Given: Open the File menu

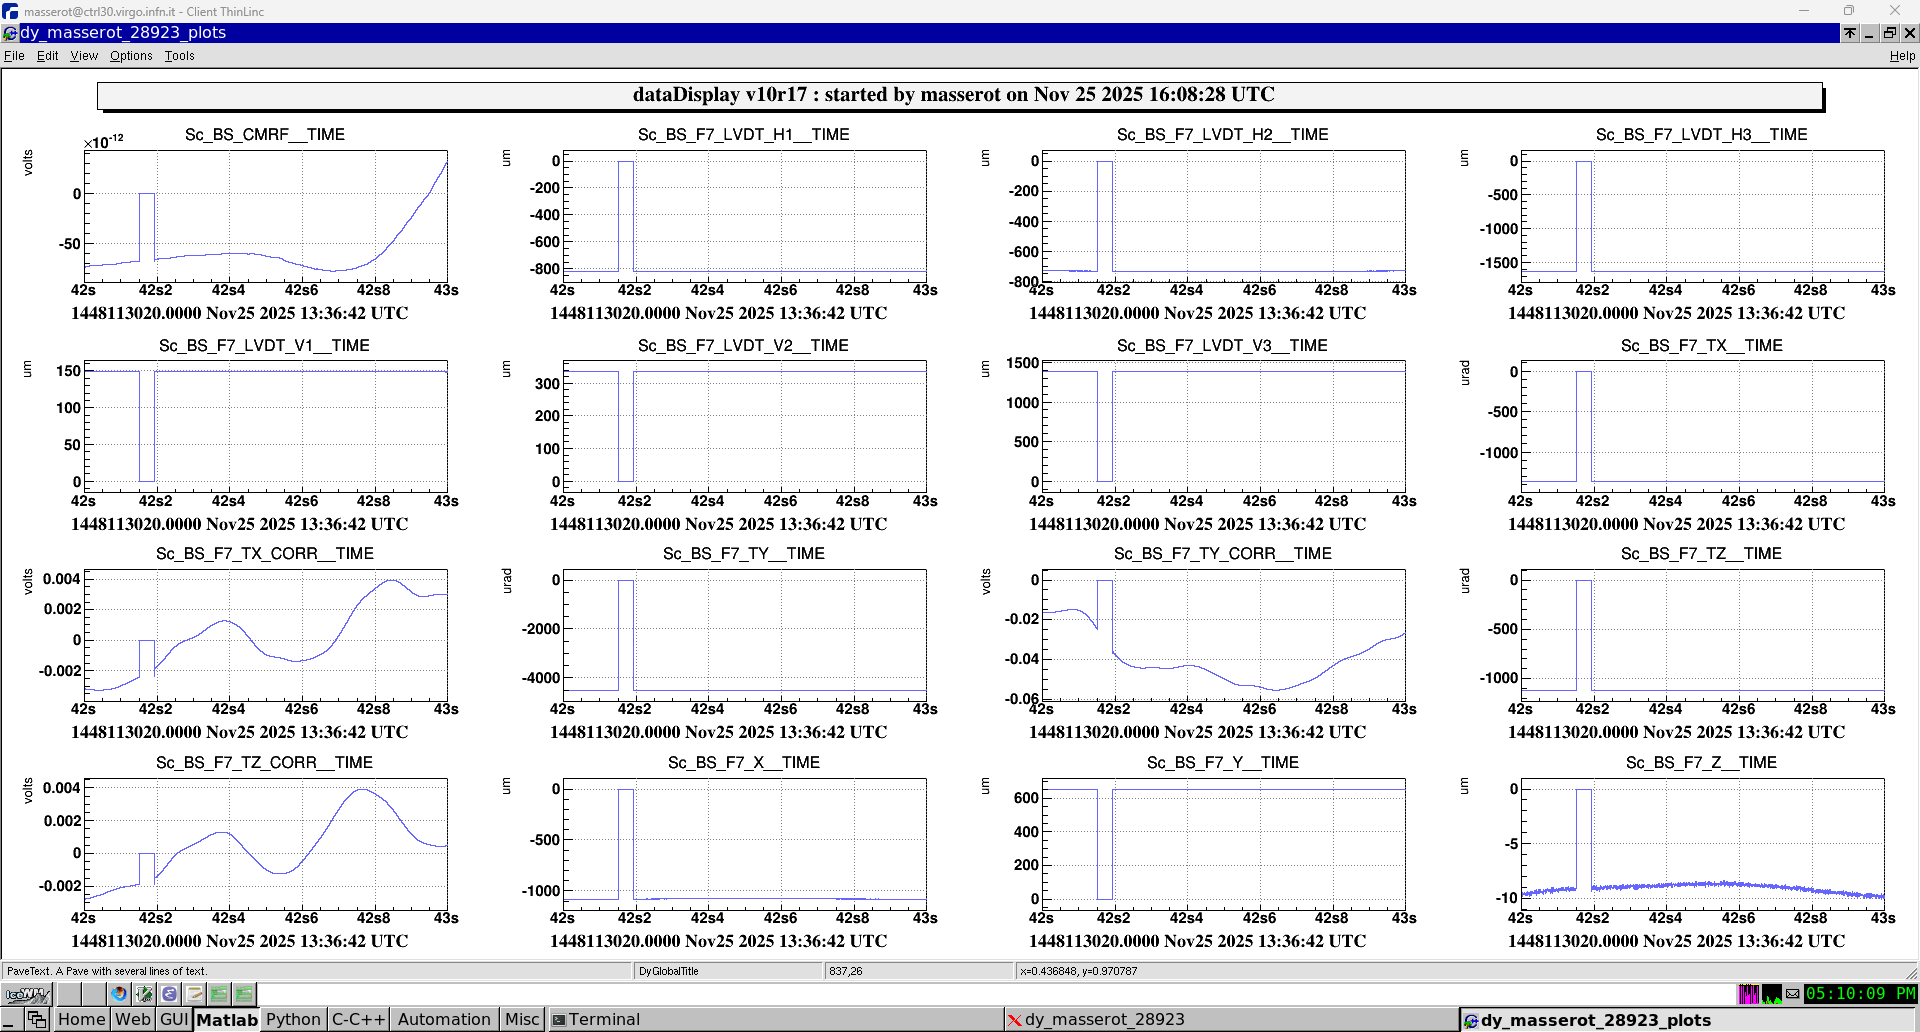Looking at the screenshot, I should coord(14,56).
